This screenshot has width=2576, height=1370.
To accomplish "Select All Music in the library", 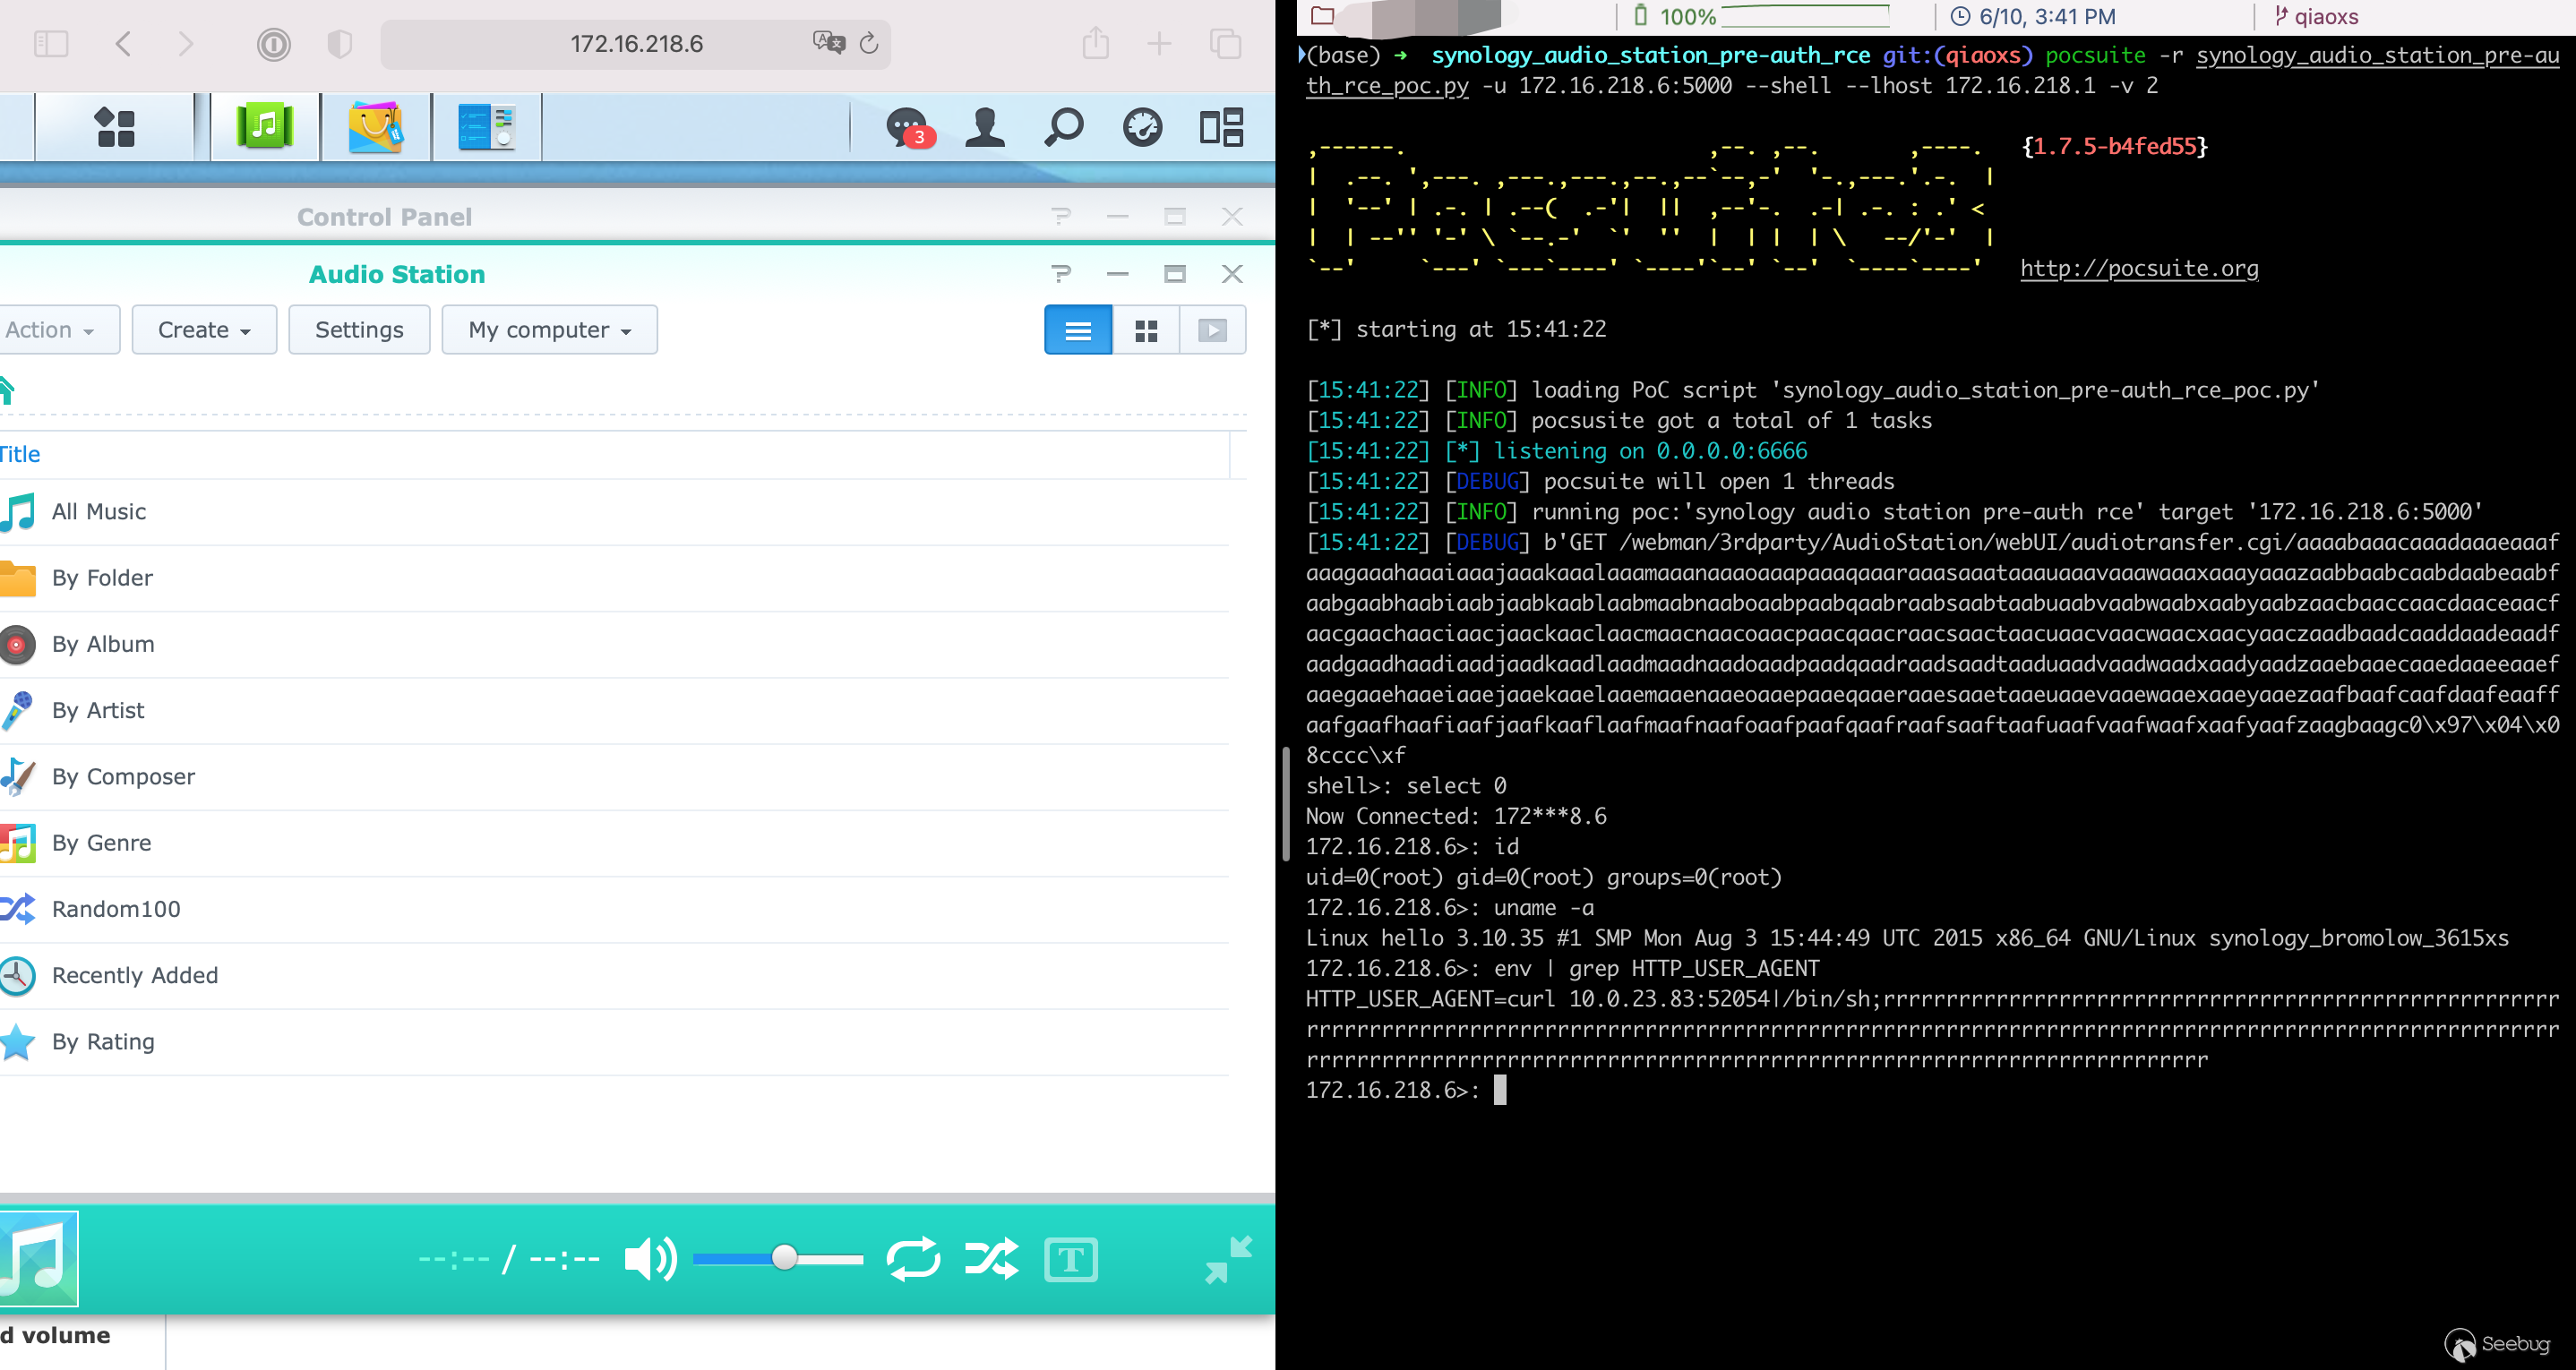I will pyautogui.click(x=98, y=512).
